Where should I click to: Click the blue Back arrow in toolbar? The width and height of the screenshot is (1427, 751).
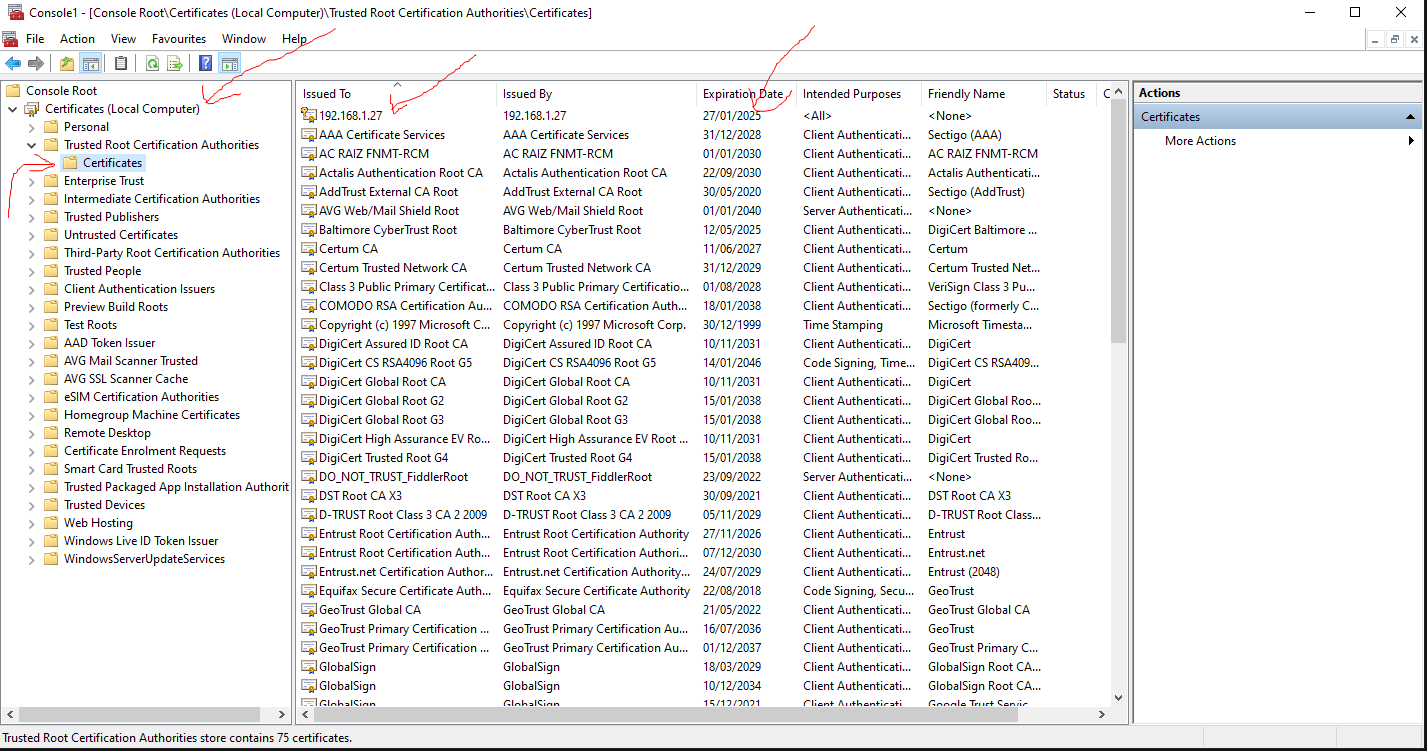[13, 64]
